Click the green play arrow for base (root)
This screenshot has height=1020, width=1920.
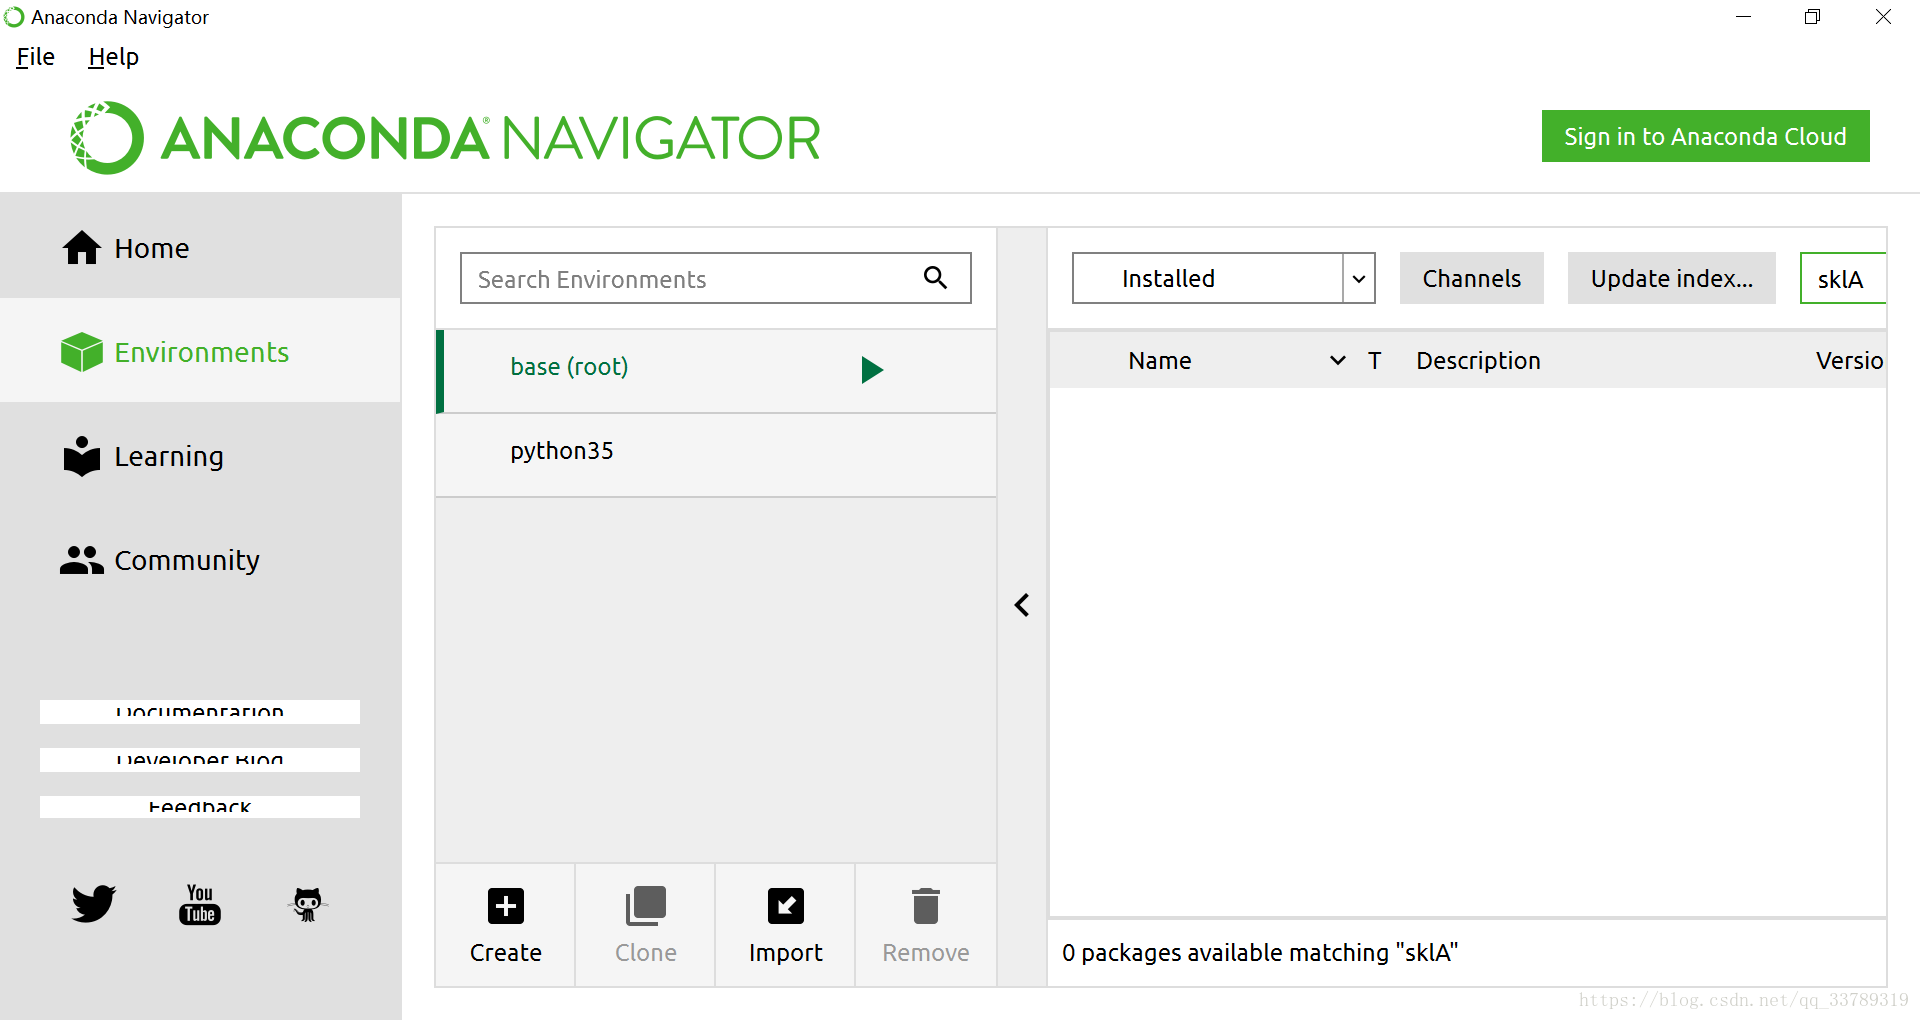coord(872,370)
